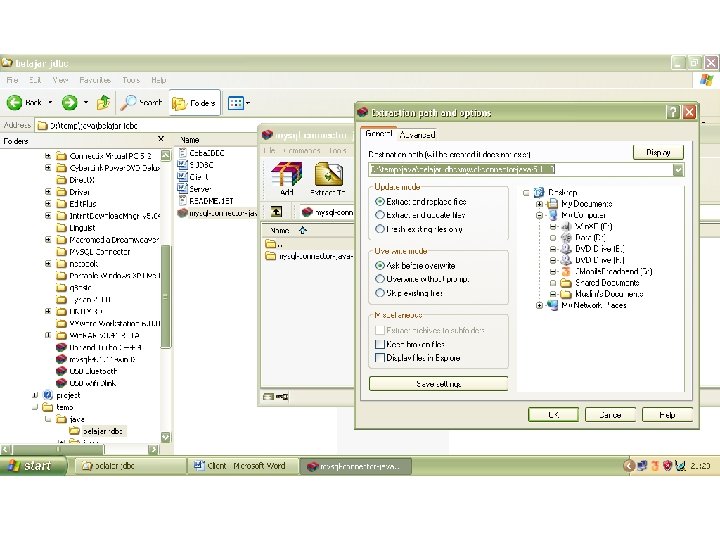
Task: Click the WinRAR up-one-level arrow icon
Action: pyautogui.click(x=276, y=212)
